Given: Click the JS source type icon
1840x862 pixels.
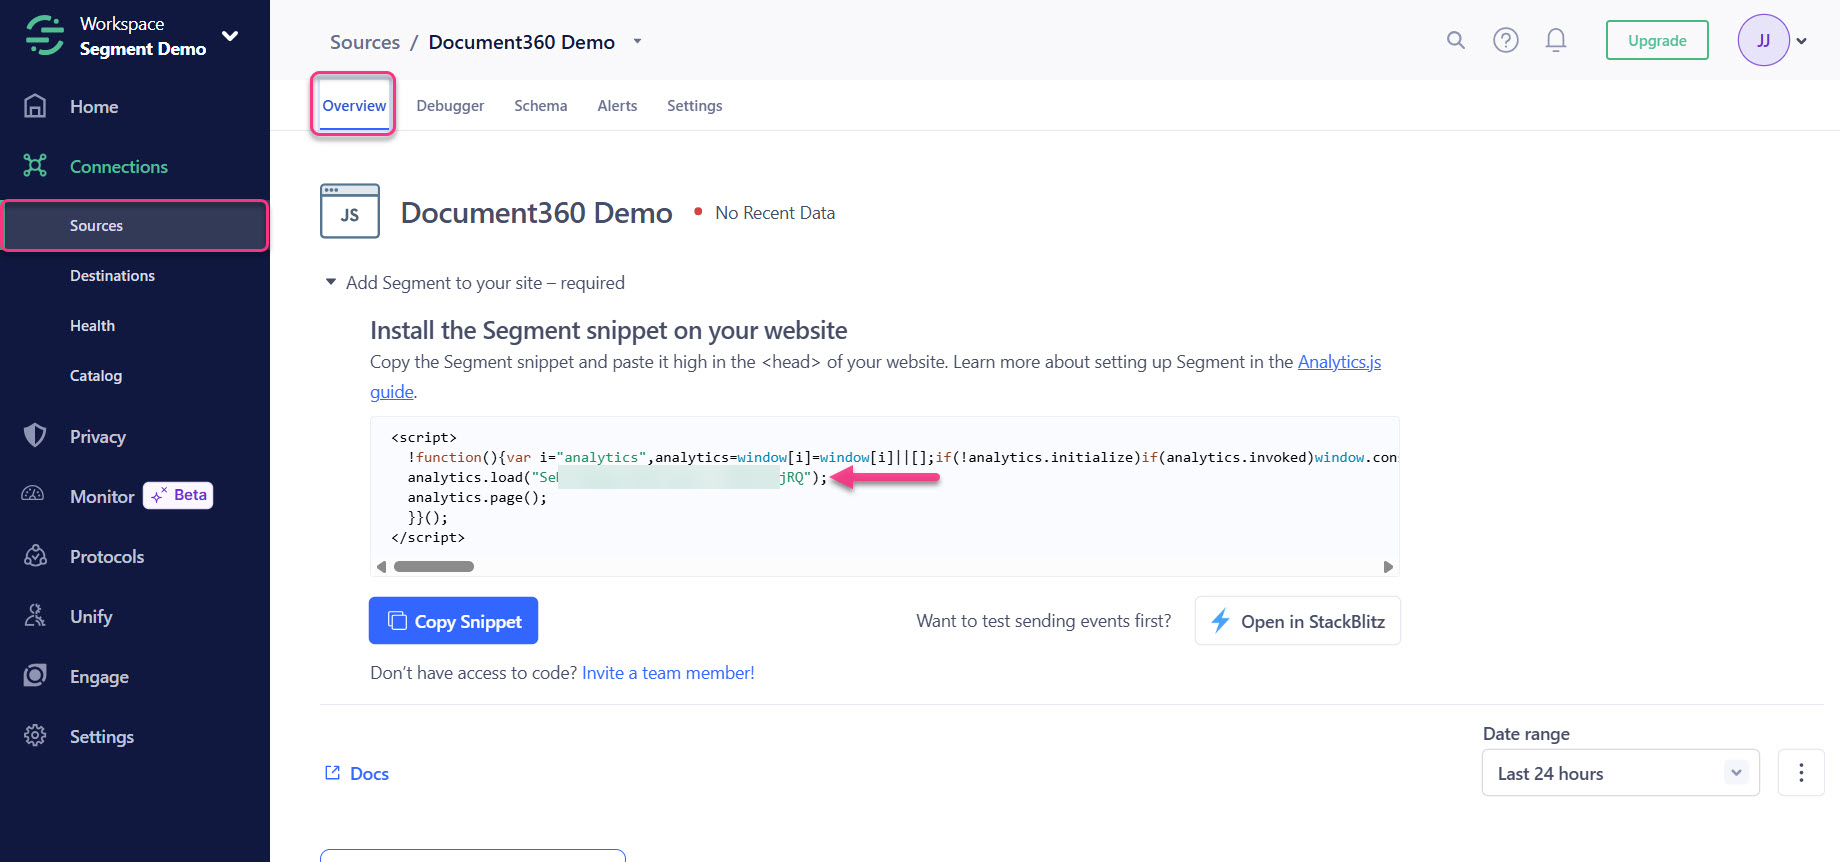Looking at the screenshot, I should coord(350,211).
